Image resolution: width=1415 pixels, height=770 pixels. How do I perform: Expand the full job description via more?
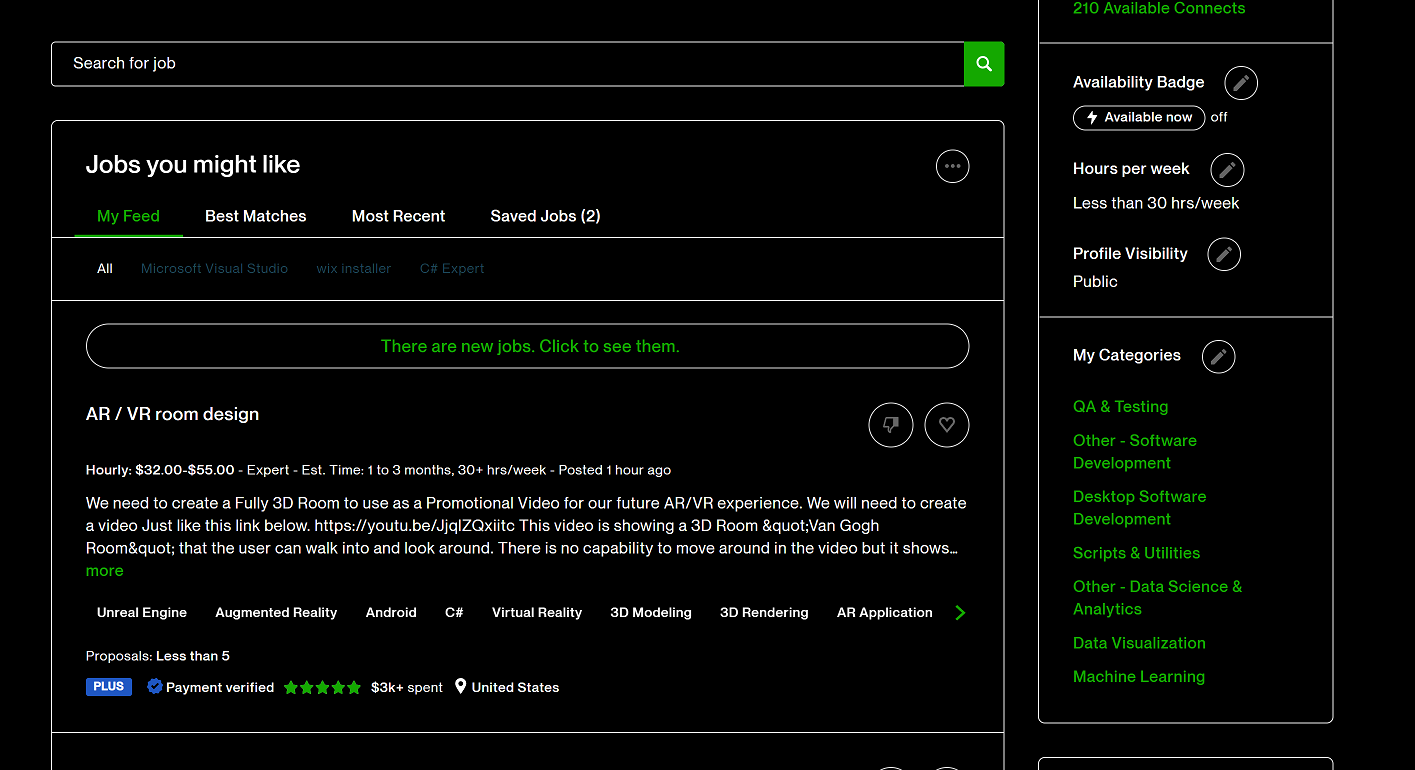(104, 570)
